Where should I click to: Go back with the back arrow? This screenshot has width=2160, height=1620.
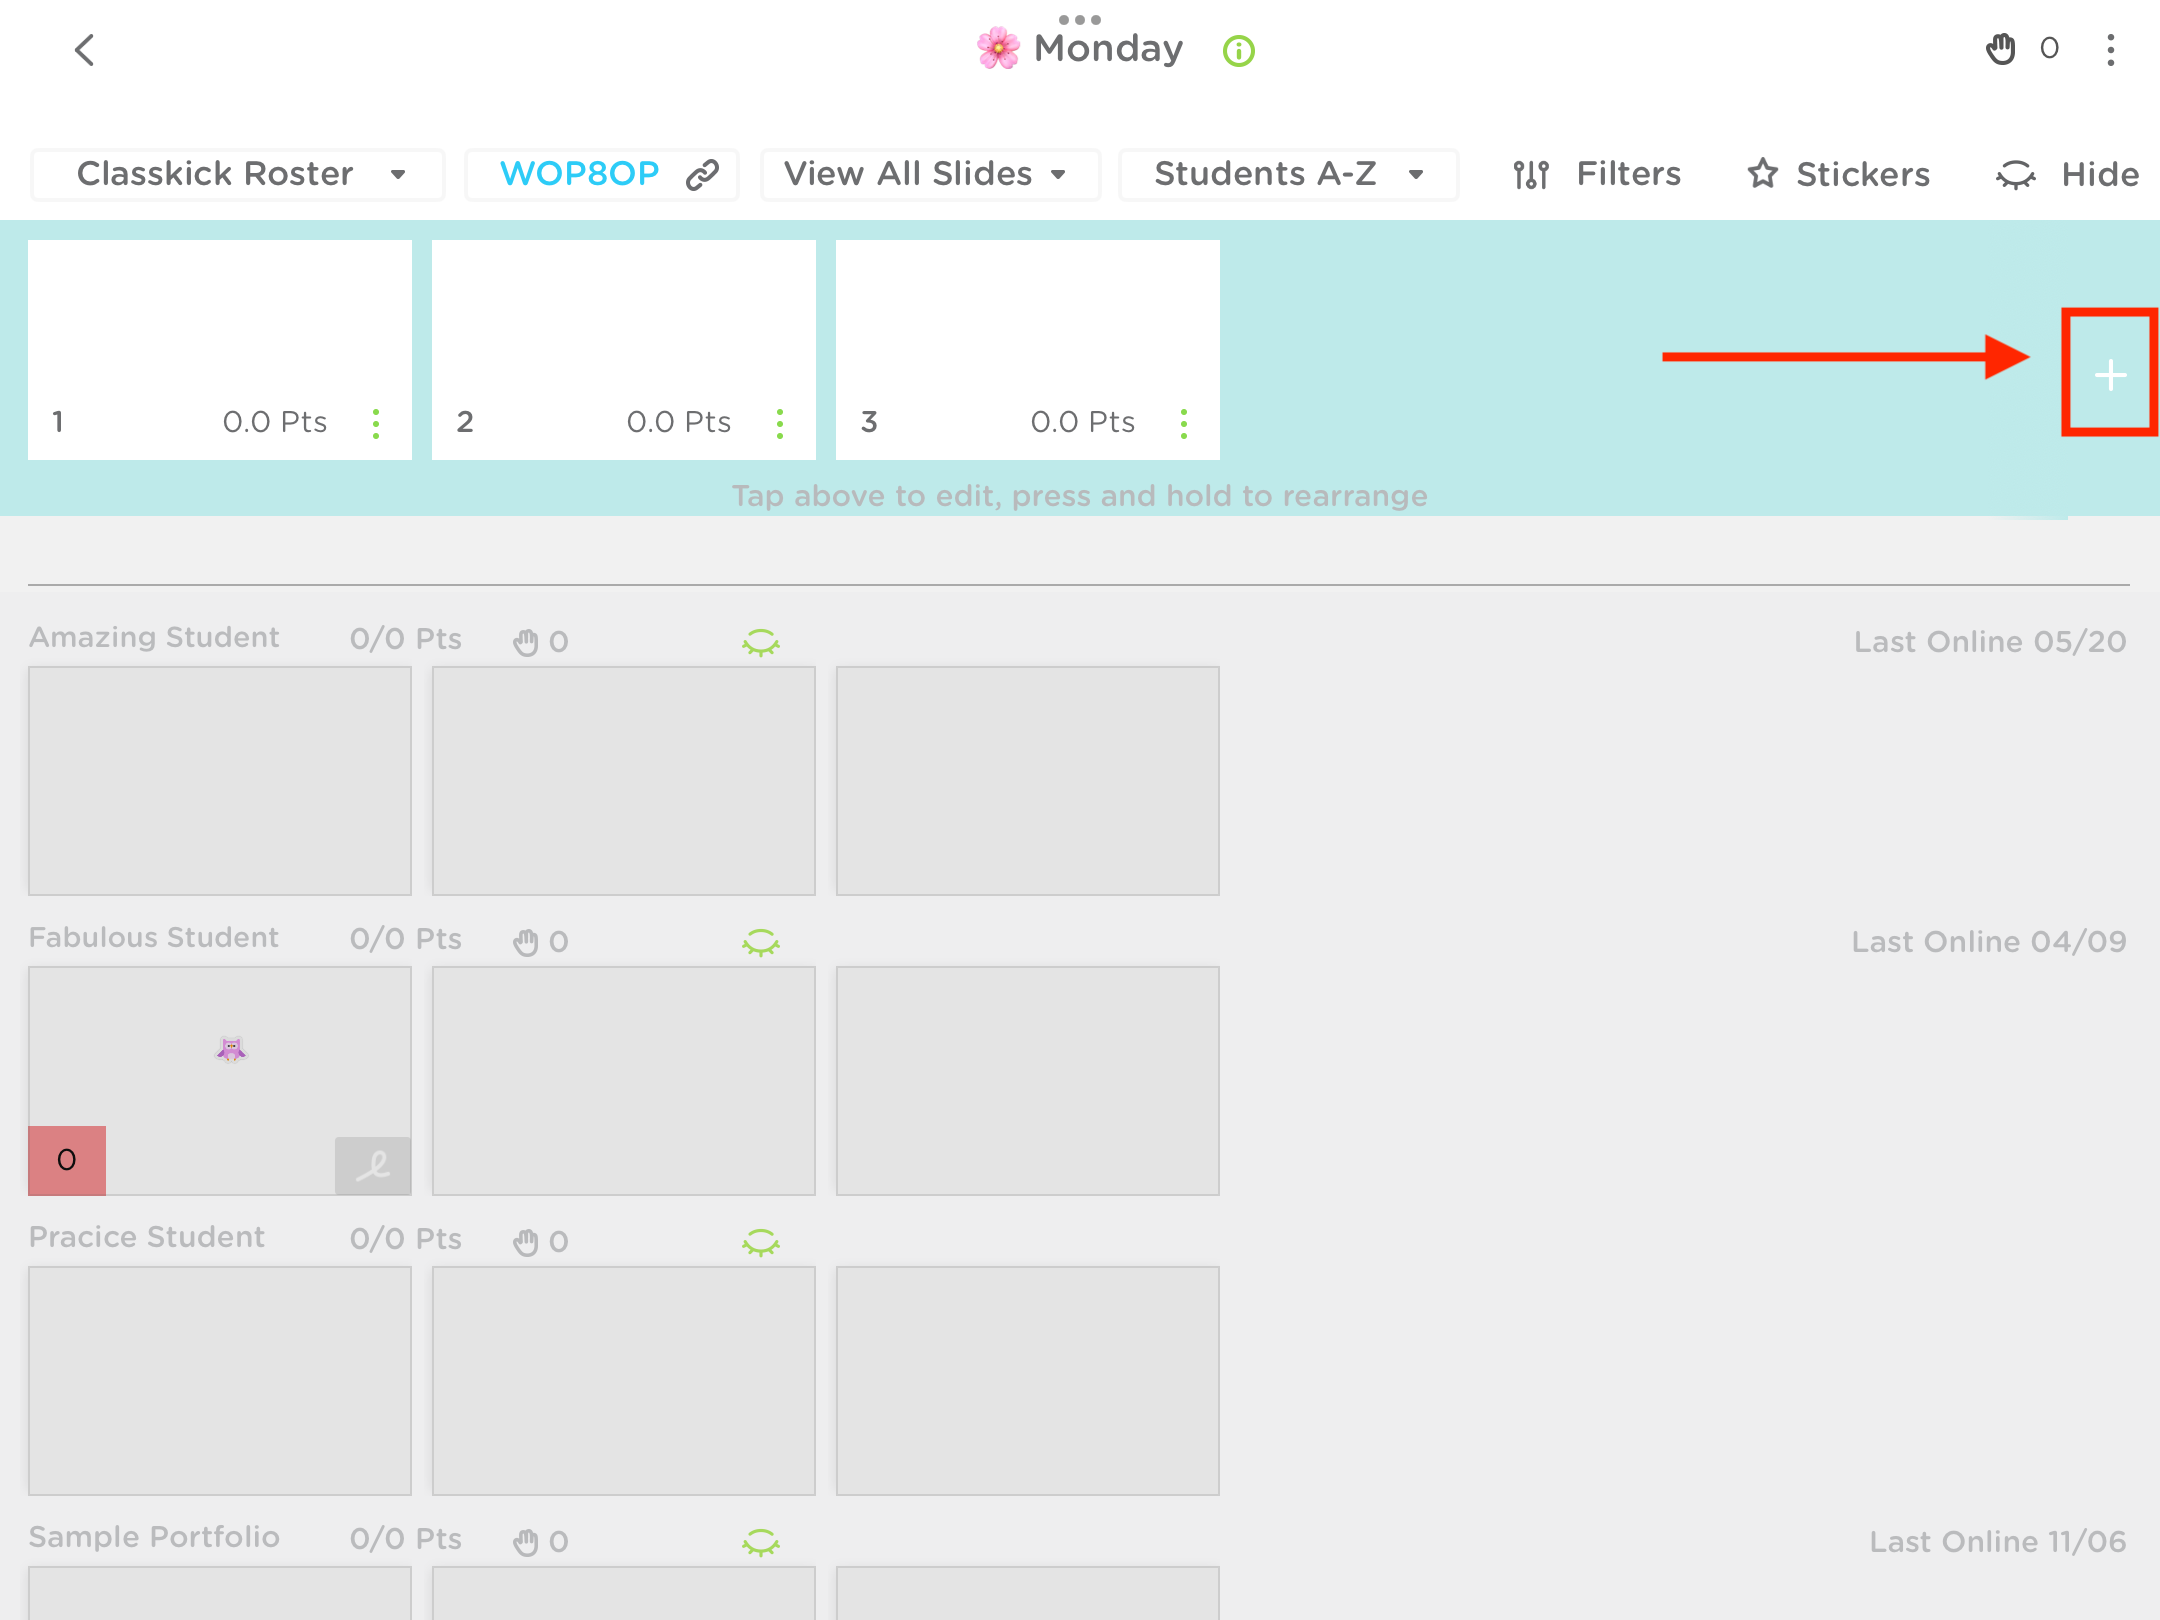(x=85, y=51)
